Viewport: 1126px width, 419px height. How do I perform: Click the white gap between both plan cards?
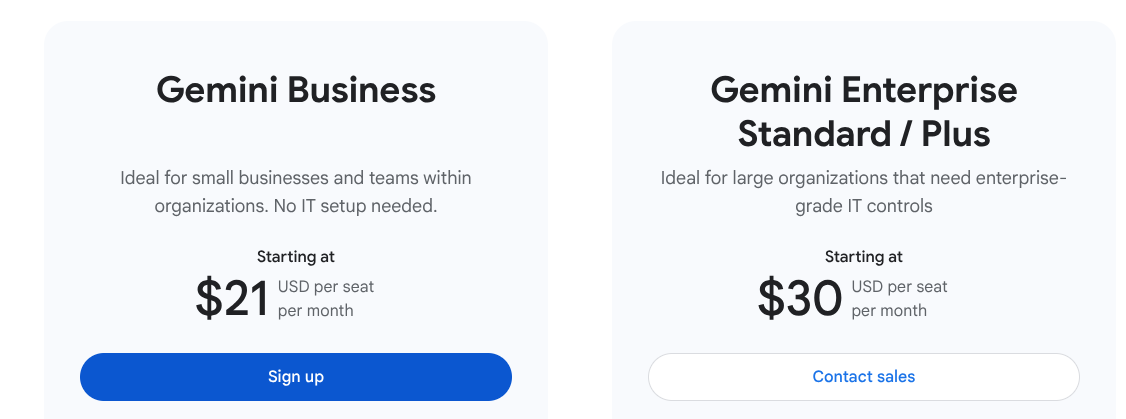(580, 220)
